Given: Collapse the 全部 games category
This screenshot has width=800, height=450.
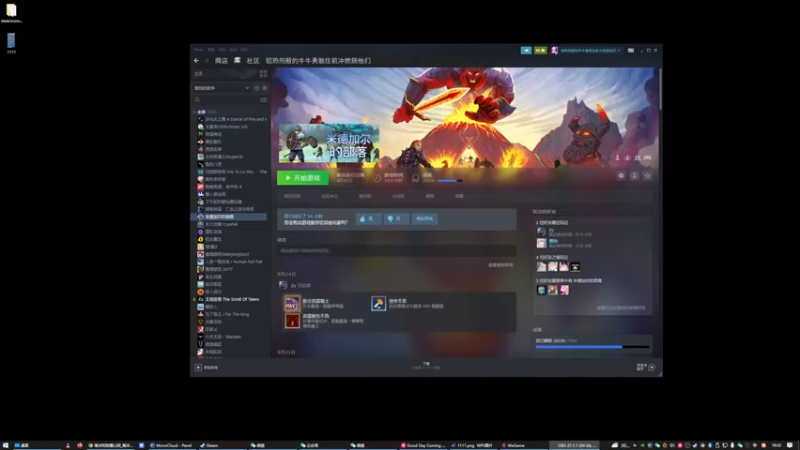Looking at the screenshot, I should (194, 112).
